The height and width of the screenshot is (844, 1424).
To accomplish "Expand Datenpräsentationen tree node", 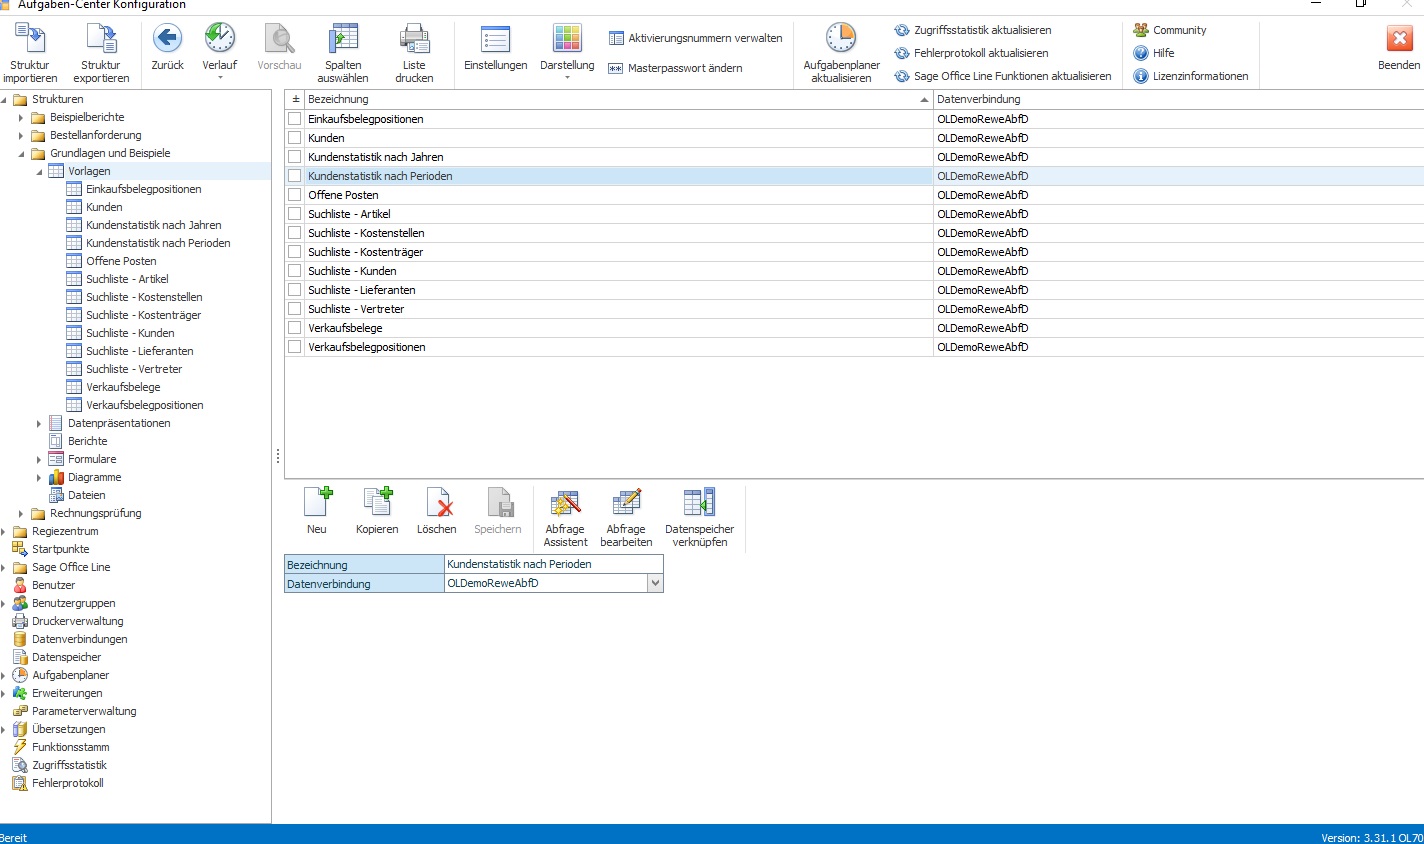I will pos(39,423).
